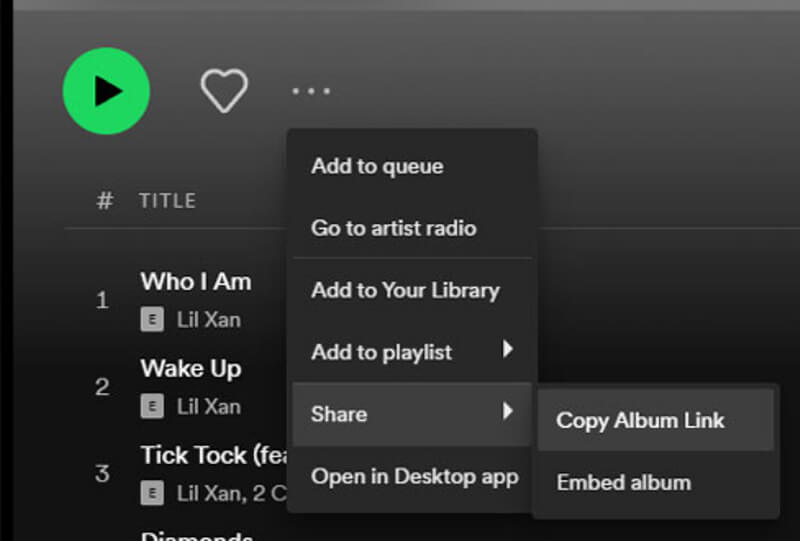
Task: Expand the arrow beside Add to playlist
Action: (508, 350)
